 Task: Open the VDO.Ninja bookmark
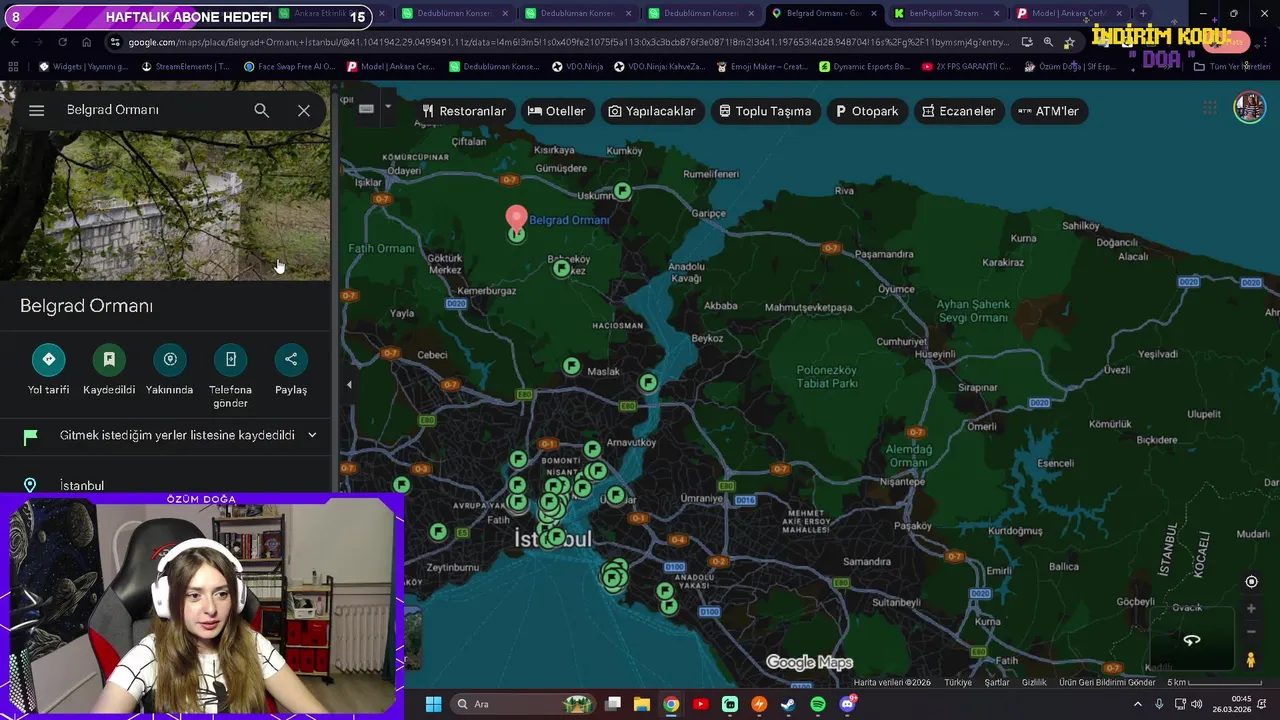point(577,67)
